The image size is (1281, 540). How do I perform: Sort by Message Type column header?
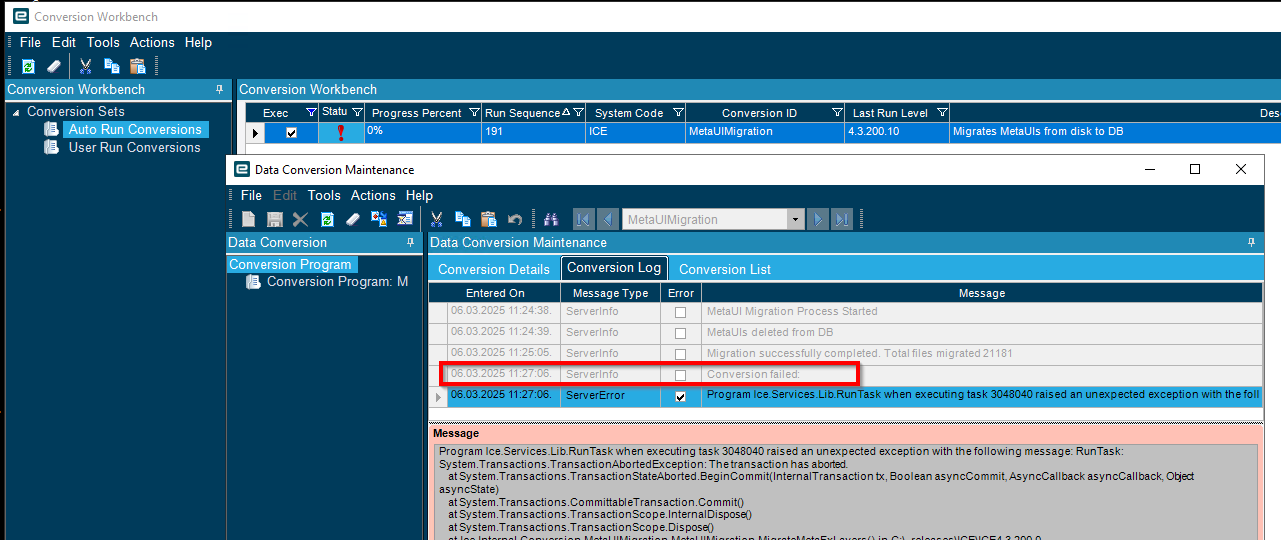pos(610,293)
